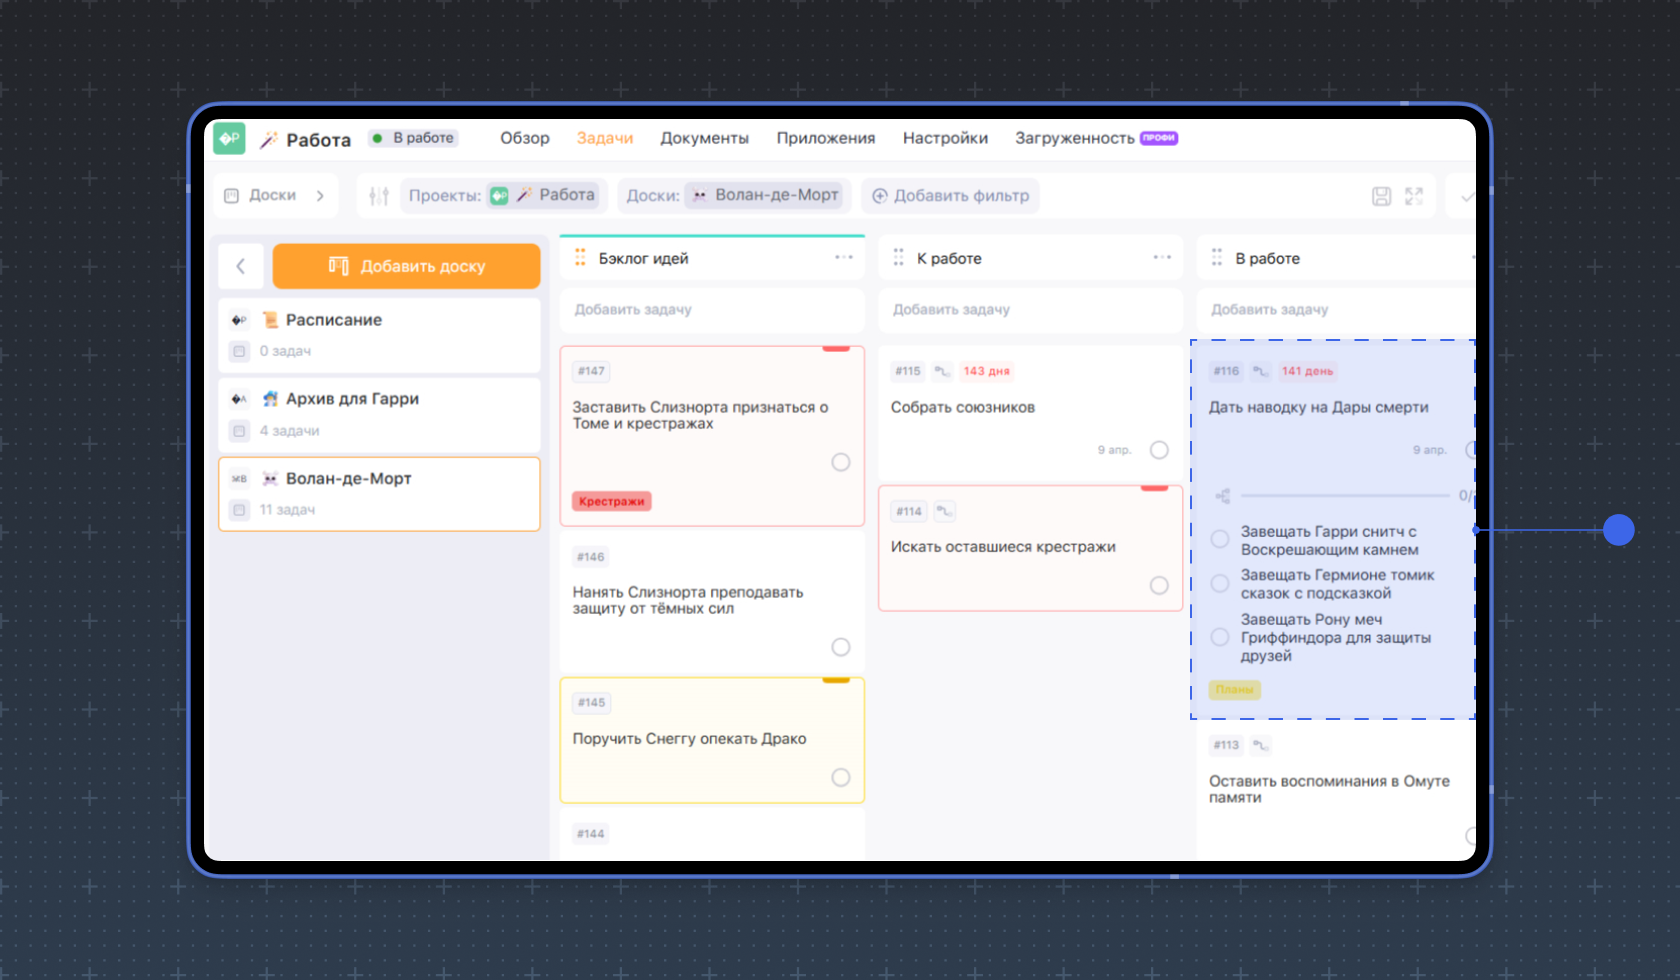The height and width of the screenshot is (980, 1680).
Task: Click the green app logo icon
Action: click(x=229, y=139)
